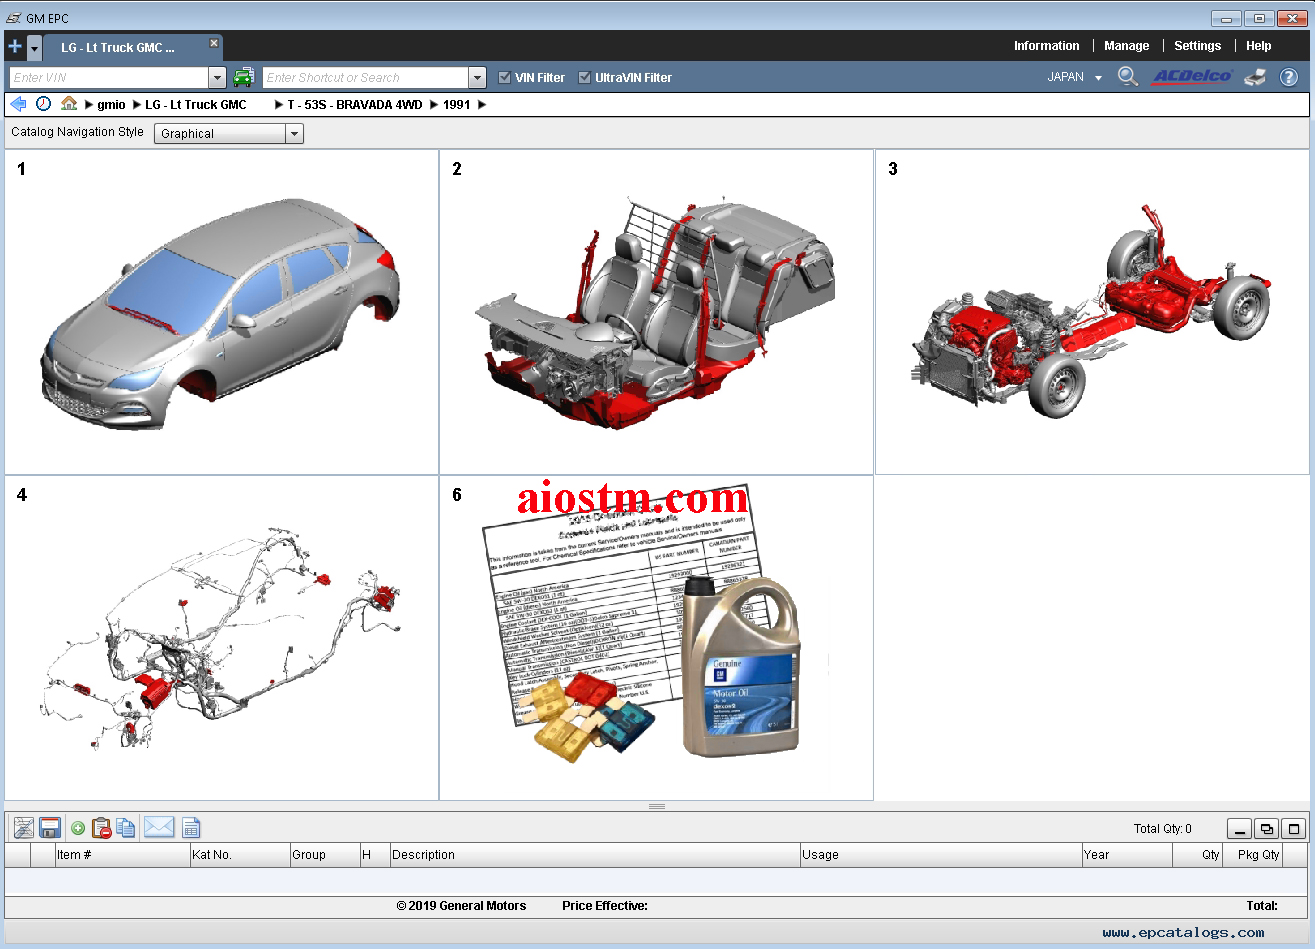The height and width of the screenshot is (949, 1315).
Task: Click the Qty column header
Action: (1198, 855)
